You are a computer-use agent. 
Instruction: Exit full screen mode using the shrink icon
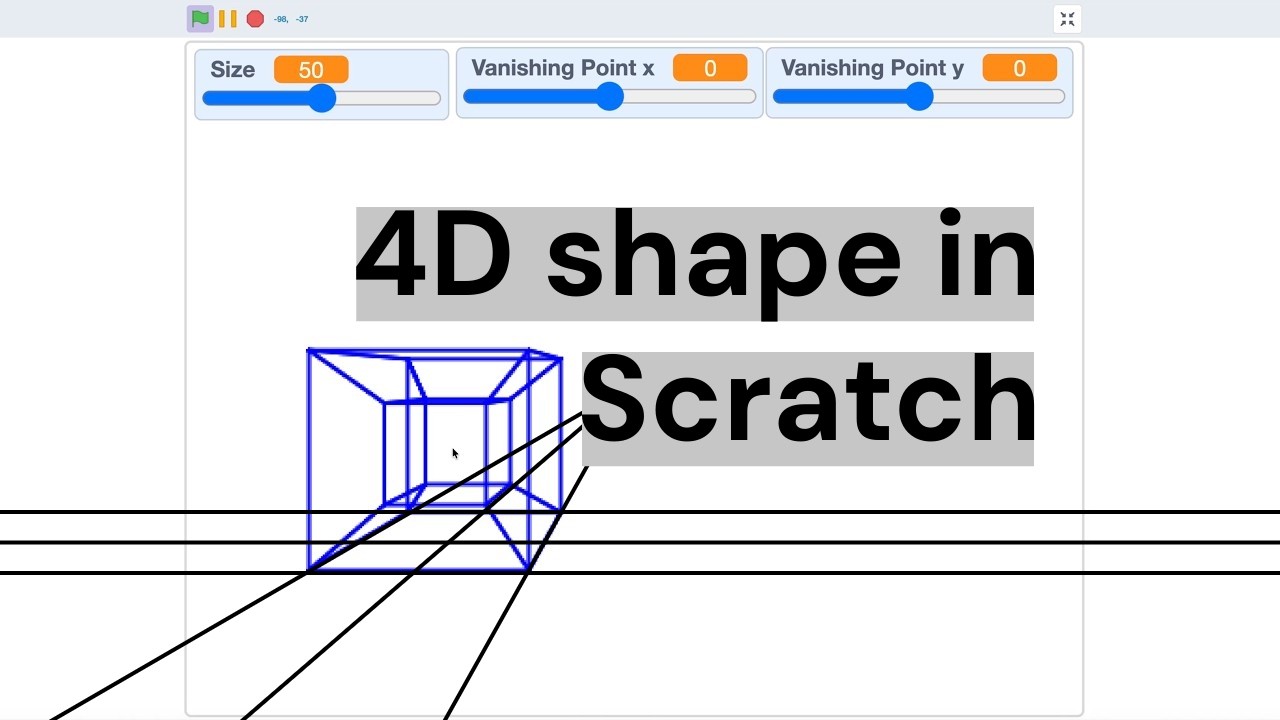[x=1067, y=19]
